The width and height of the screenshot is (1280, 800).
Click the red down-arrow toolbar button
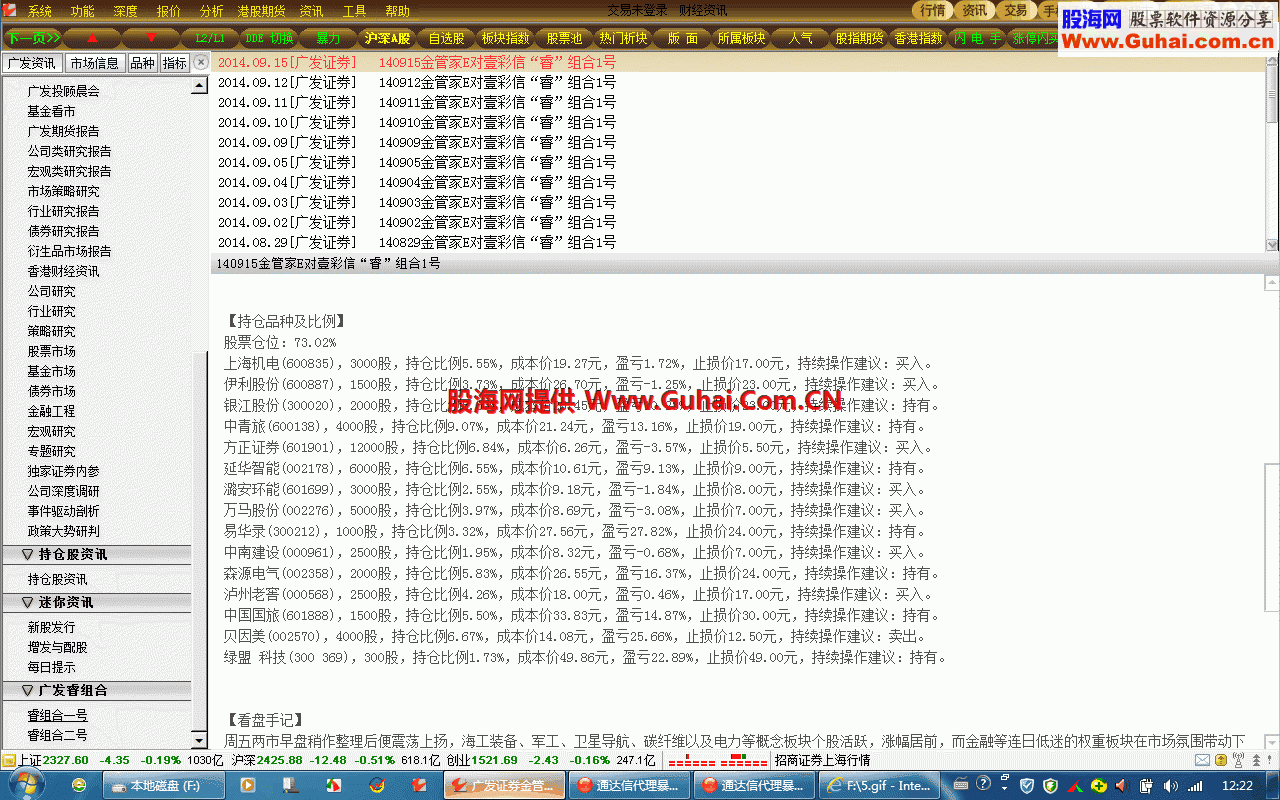[x=152, y=38]
